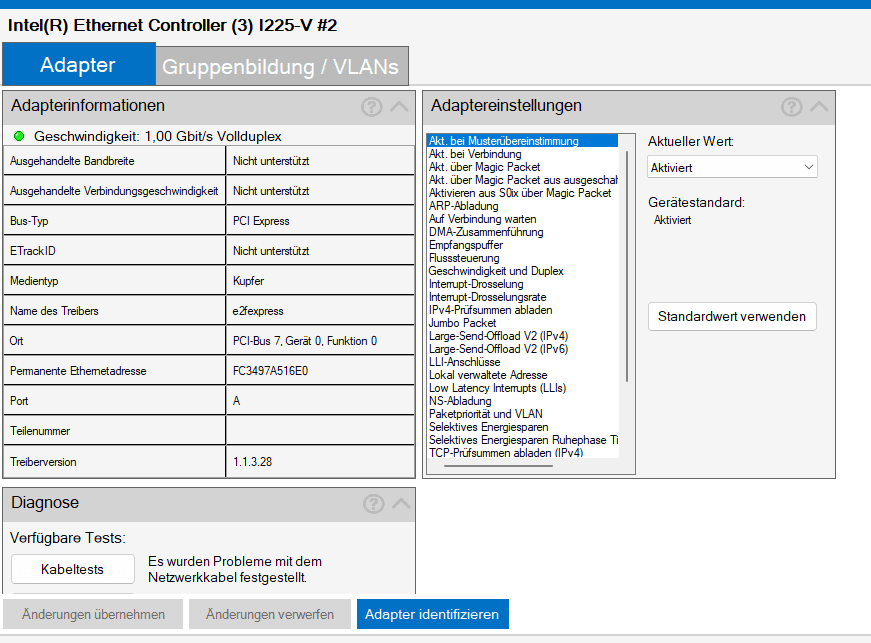The image size is (871, 643).
Task: Click Standardwert verwenden button
Action: pyautogui.click(x=732, y=317)
